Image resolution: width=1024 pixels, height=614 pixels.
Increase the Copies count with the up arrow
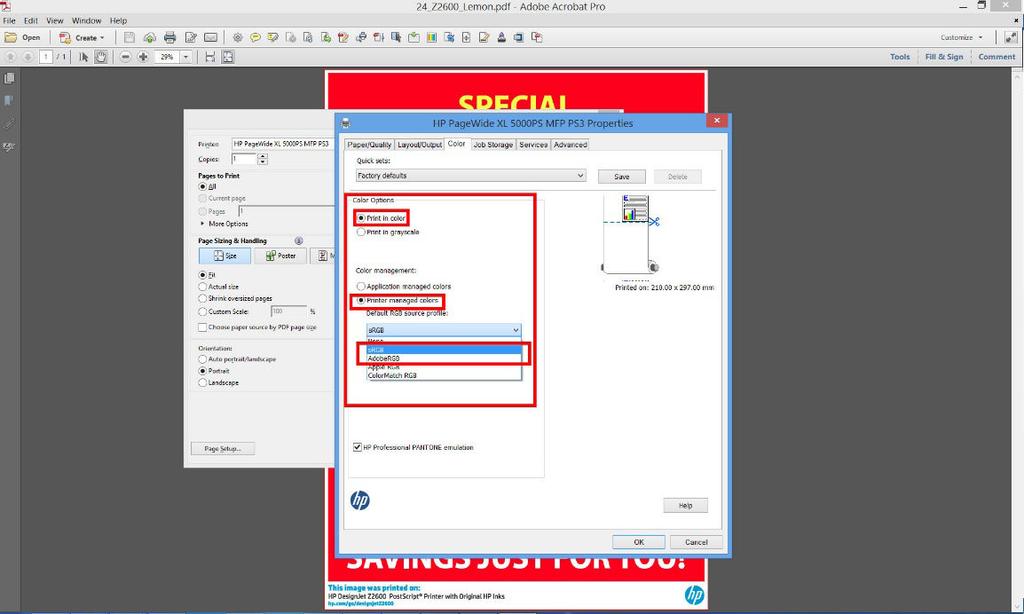point(263,156)
